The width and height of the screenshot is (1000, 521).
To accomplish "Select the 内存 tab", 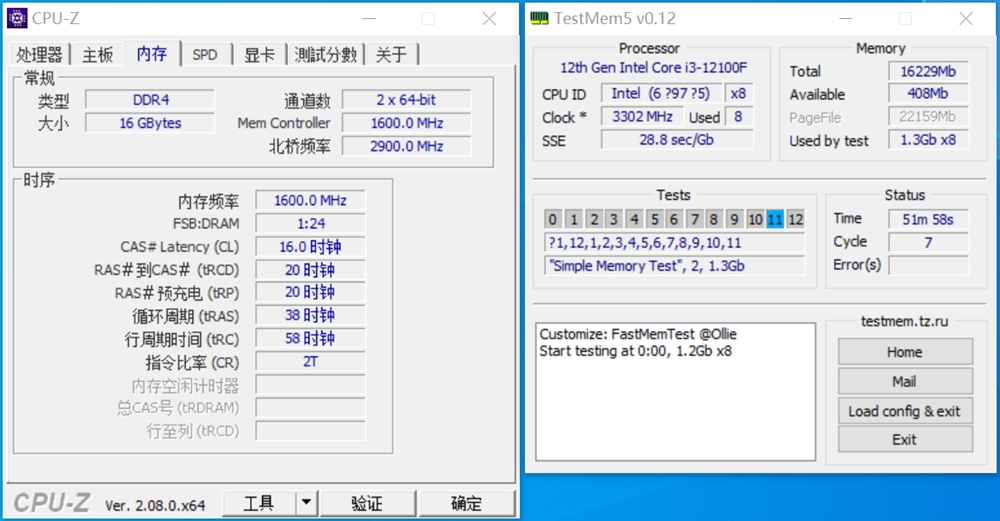I will (152, 54).
